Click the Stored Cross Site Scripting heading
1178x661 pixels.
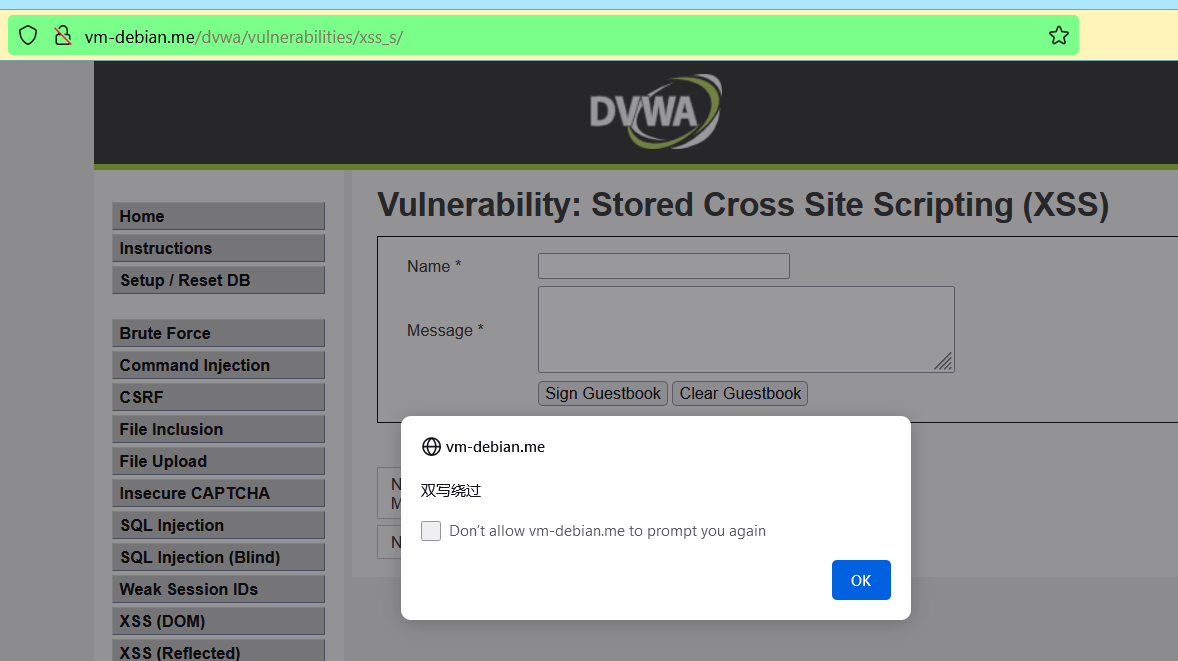(x=742, y=205)
